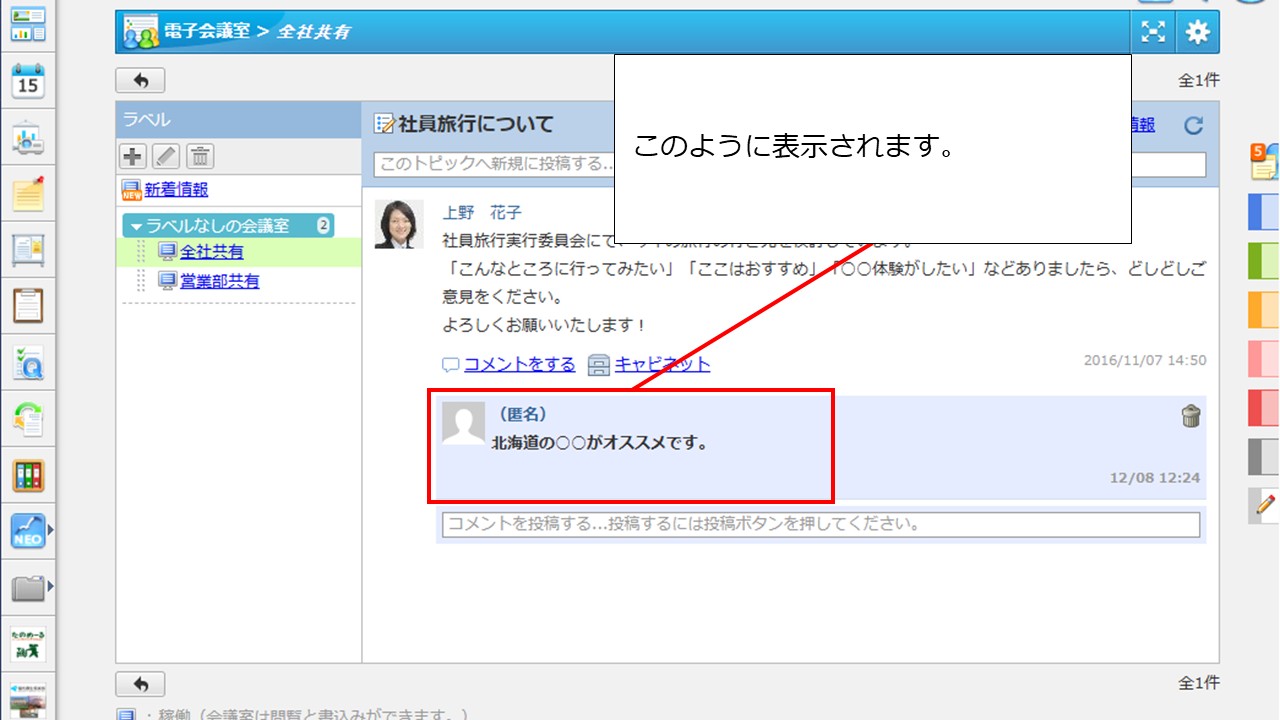Viewport: 1280px width, 720px height.
Task: Open the colored binders icon in sidebar
Action: 28,475
